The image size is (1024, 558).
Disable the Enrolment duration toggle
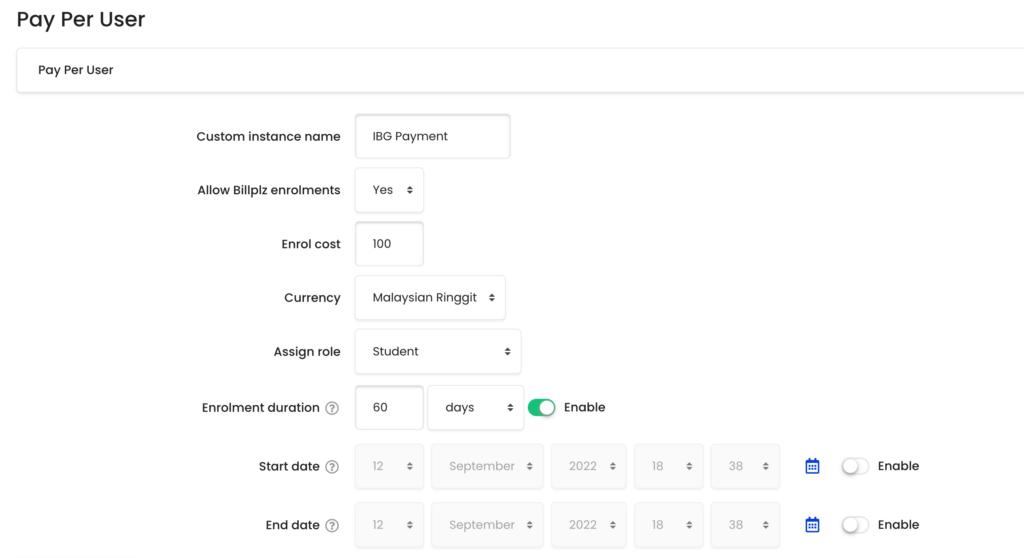click(541, 407)
